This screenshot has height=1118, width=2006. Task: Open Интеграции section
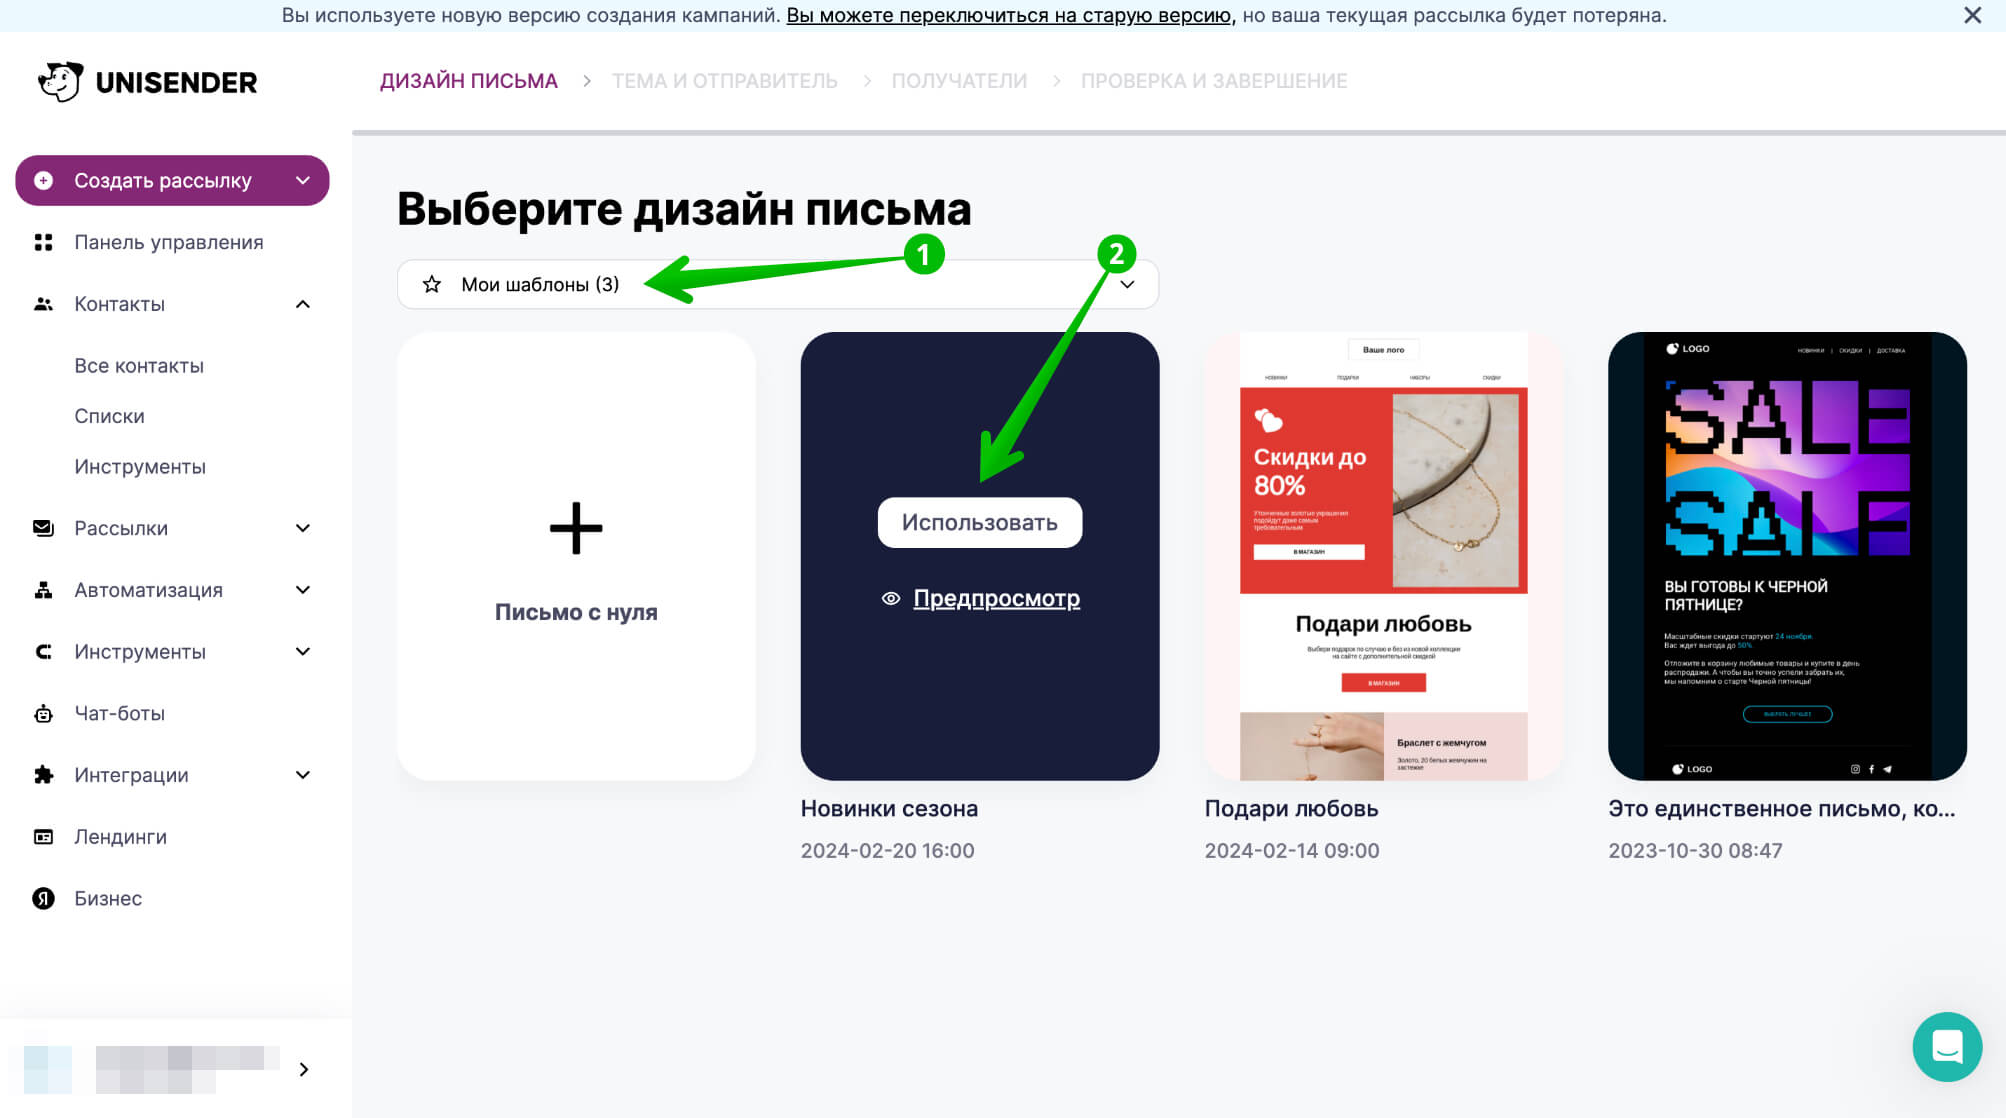[132, 774]
